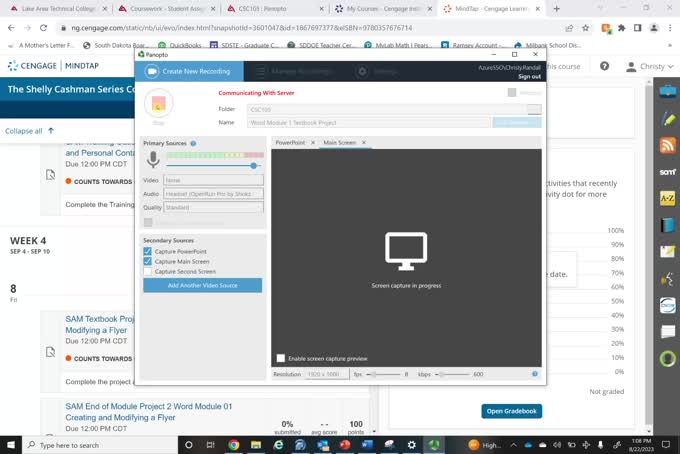Viewport: 680px width, 454px height.
Task: Toggle the Capture PowerPoint checkbox
Action: (x=147, y=251)
